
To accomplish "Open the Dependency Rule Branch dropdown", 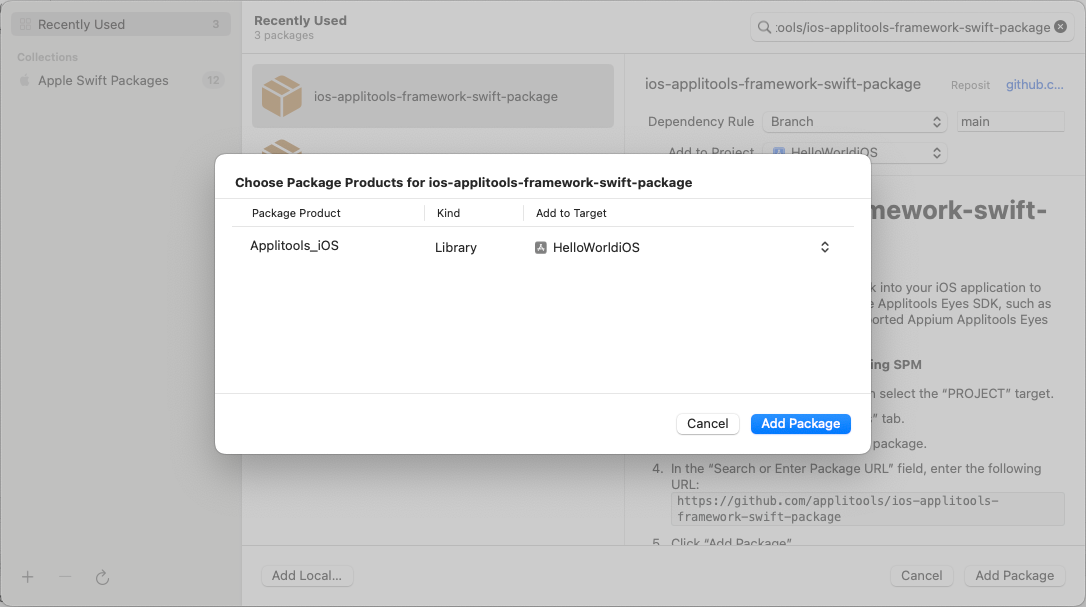I will tap(855, 122).
